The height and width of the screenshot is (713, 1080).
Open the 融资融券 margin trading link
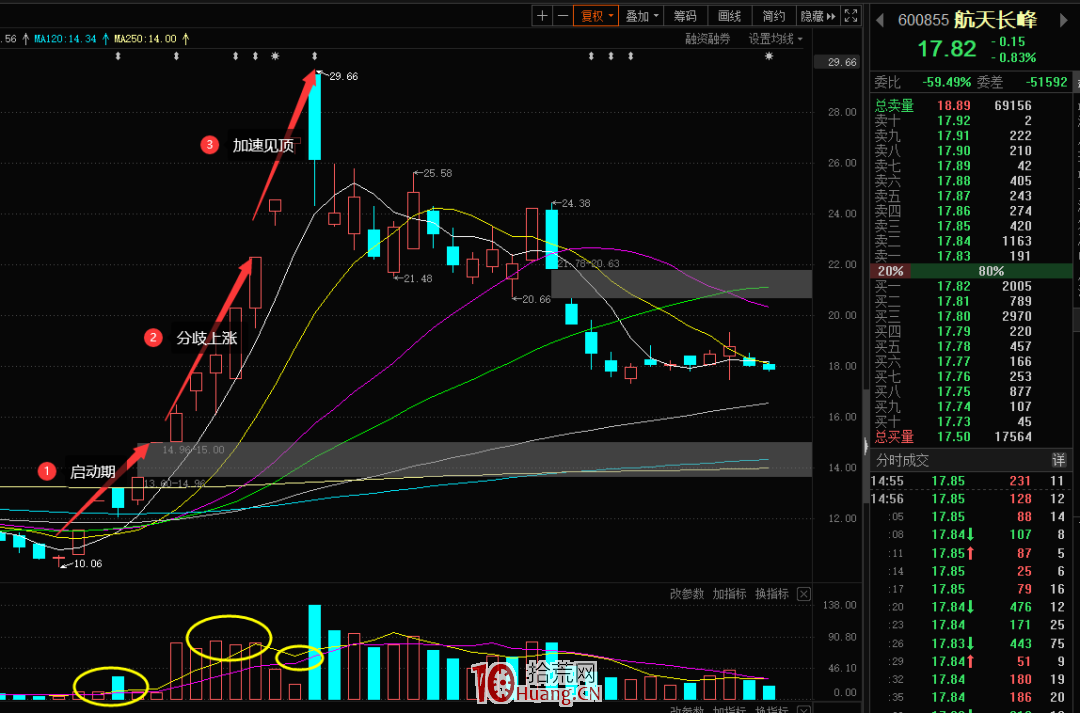[x=707, y=39]
